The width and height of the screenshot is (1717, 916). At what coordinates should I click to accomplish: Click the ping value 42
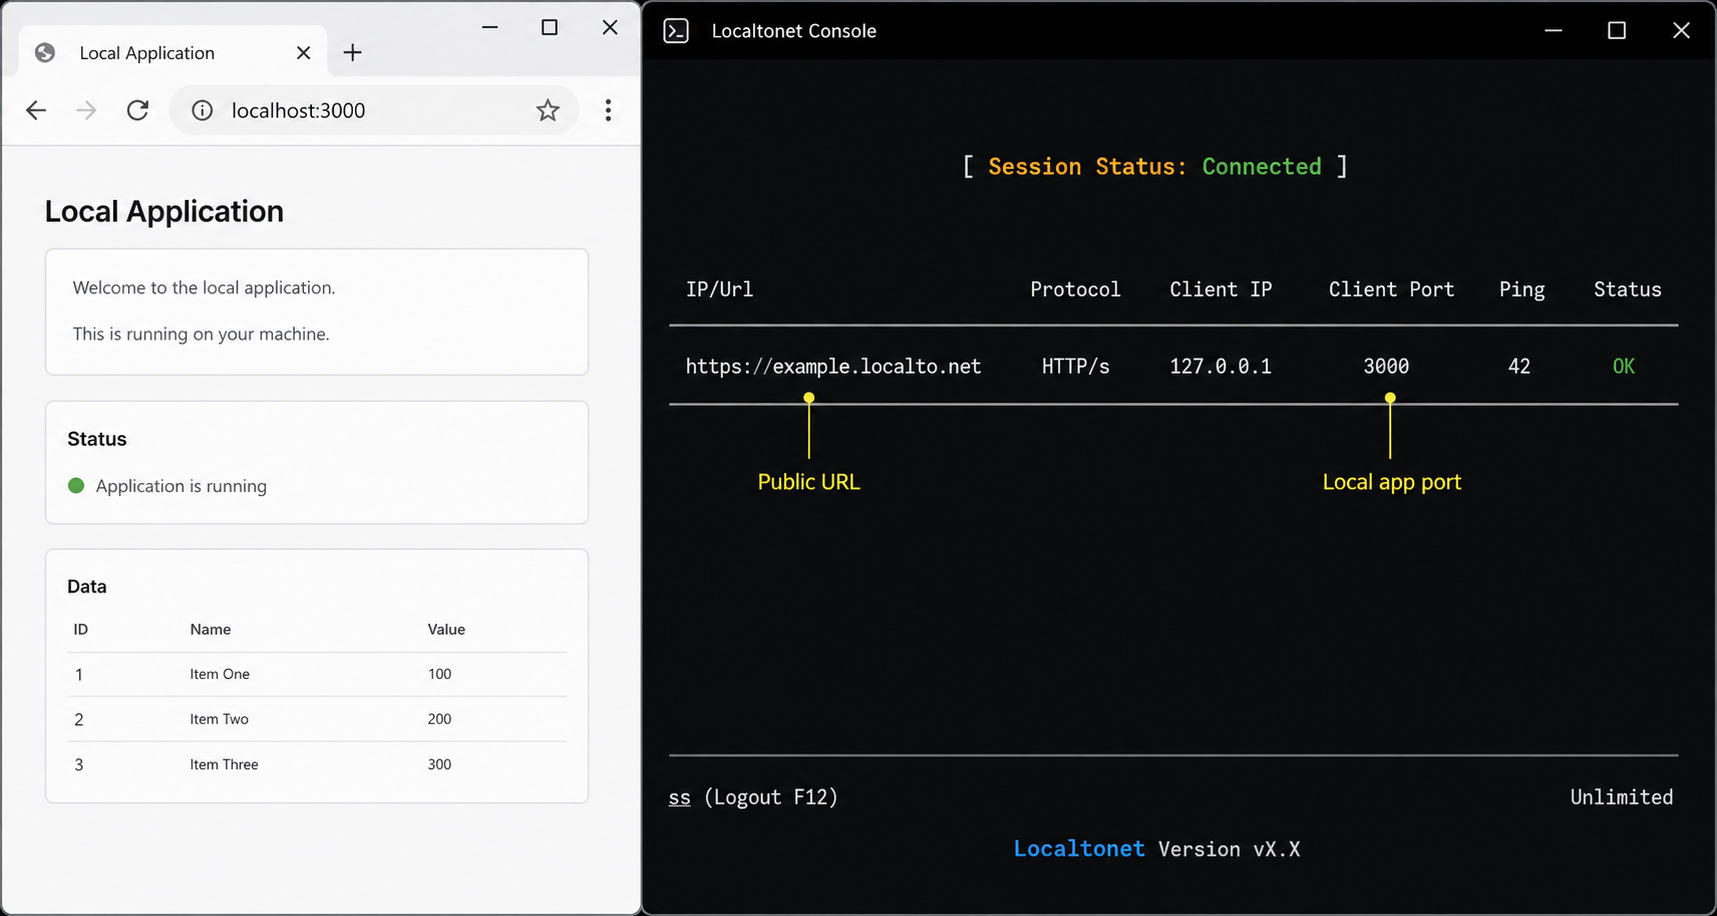click(1520, 367)
